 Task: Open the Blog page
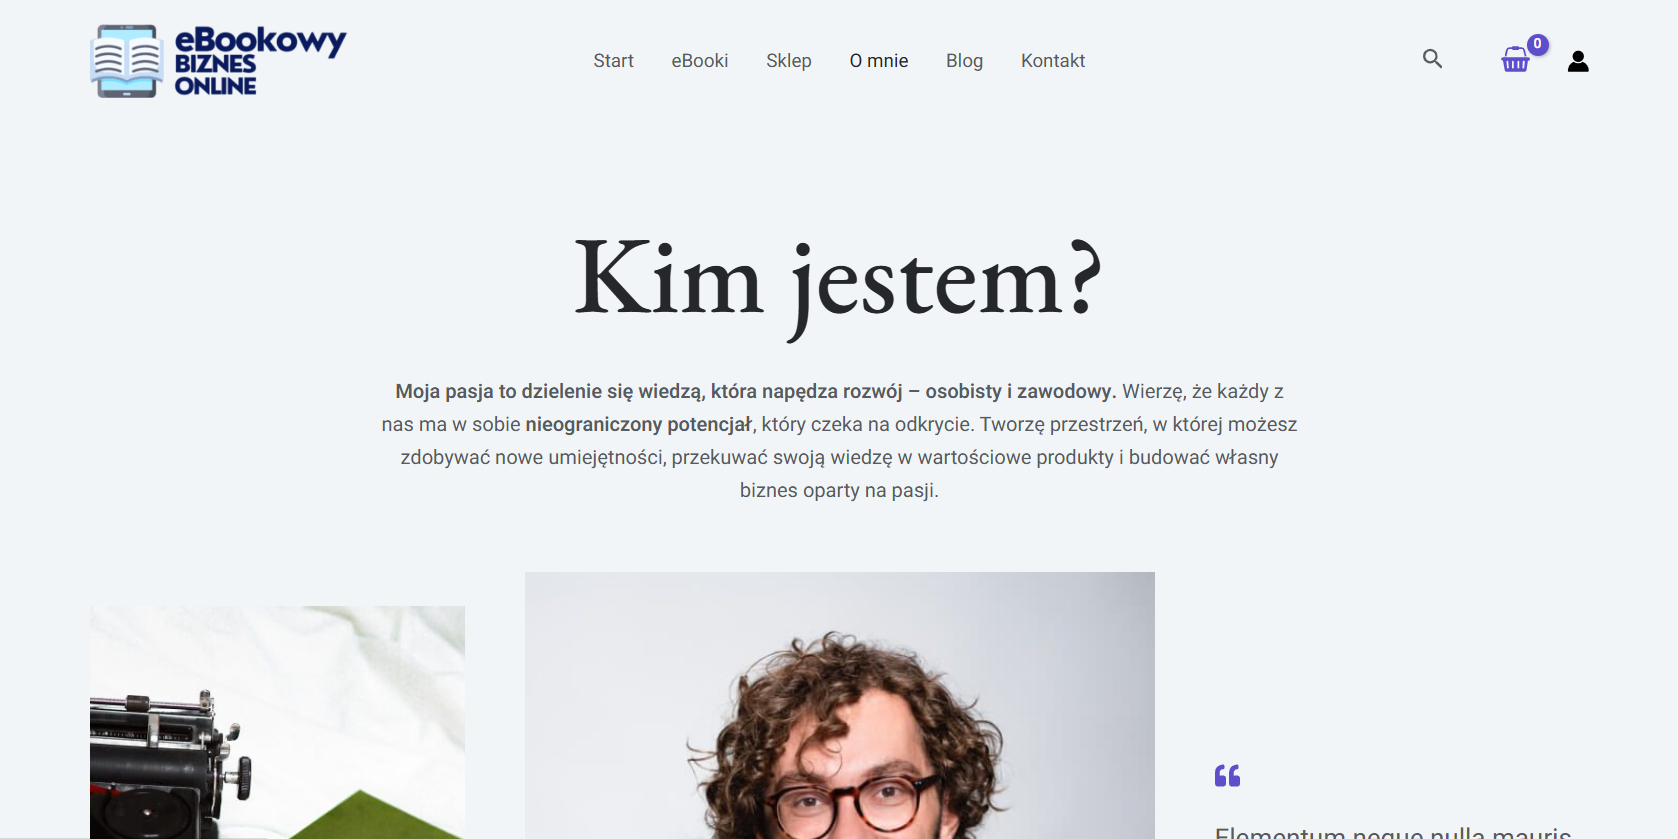[x=964, y=61]
